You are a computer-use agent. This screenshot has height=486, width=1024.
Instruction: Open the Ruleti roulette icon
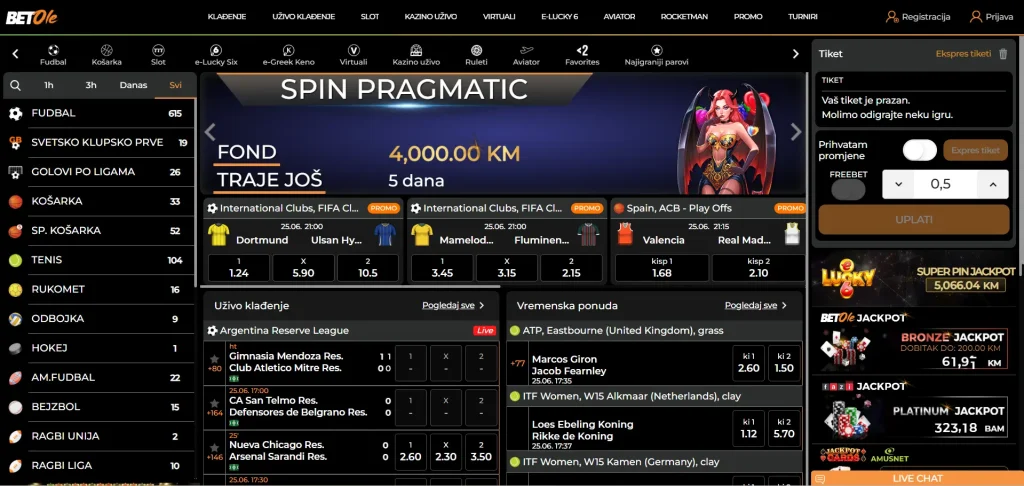(x=476, y=50)
